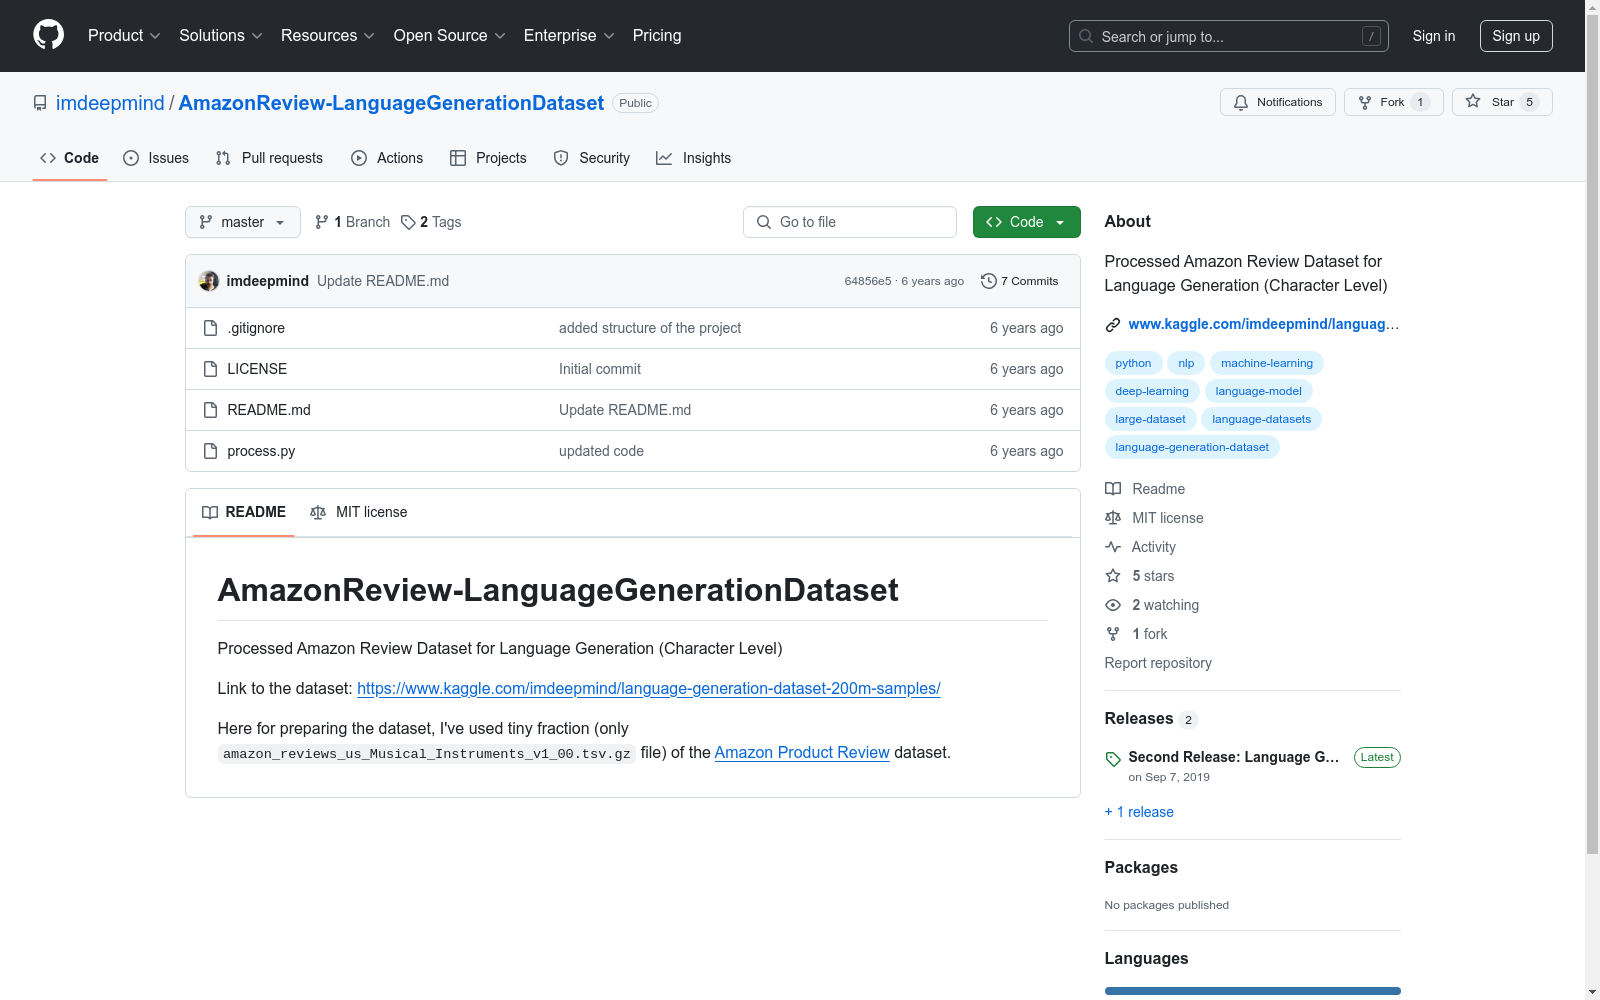
Task: Open the README.md file
Action: pyautogui.click(x=269, y=410)
